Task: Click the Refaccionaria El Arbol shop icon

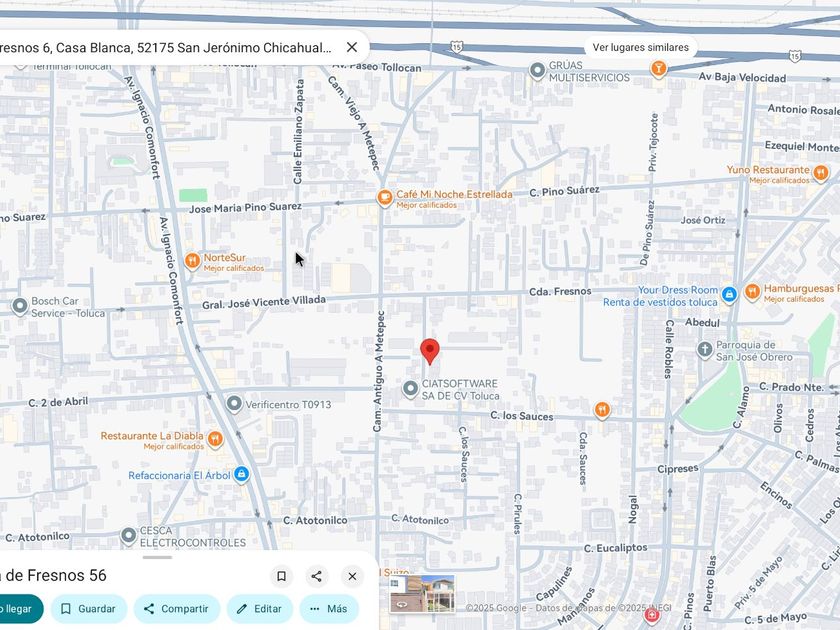Action: 241,474
